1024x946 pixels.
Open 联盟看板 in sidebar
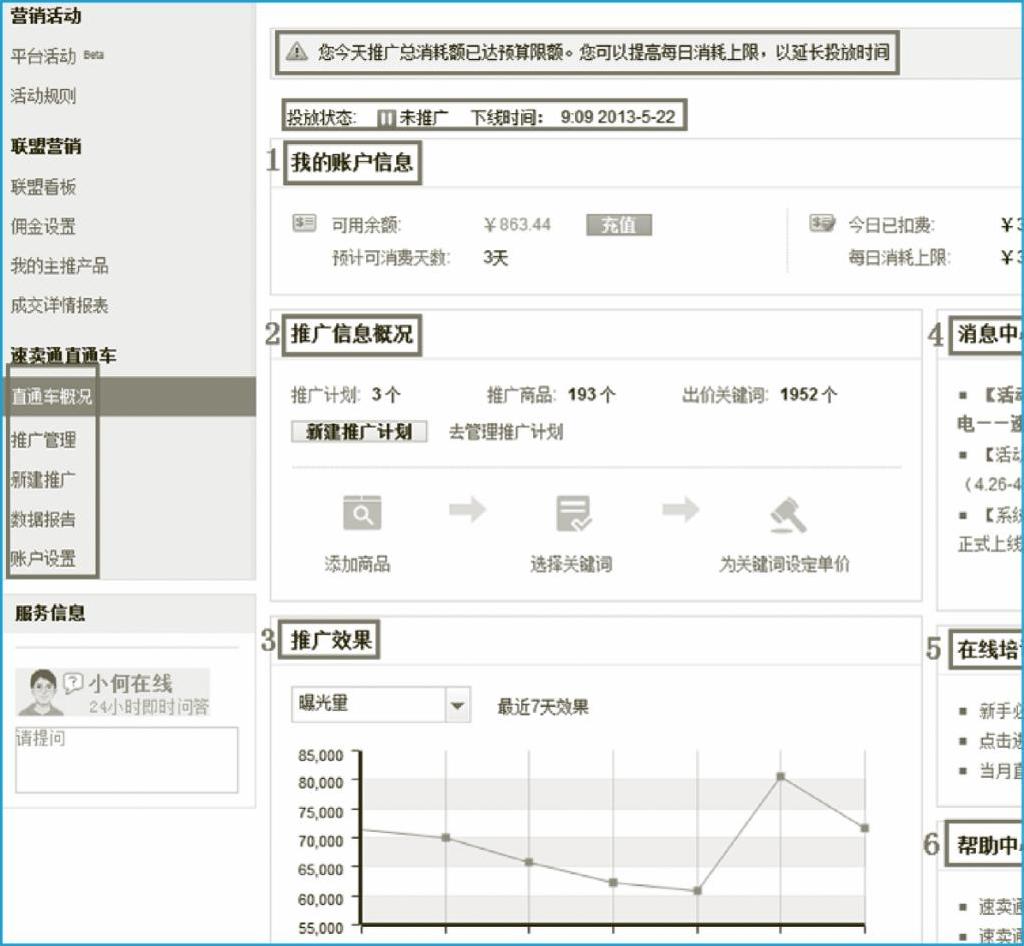43,187
